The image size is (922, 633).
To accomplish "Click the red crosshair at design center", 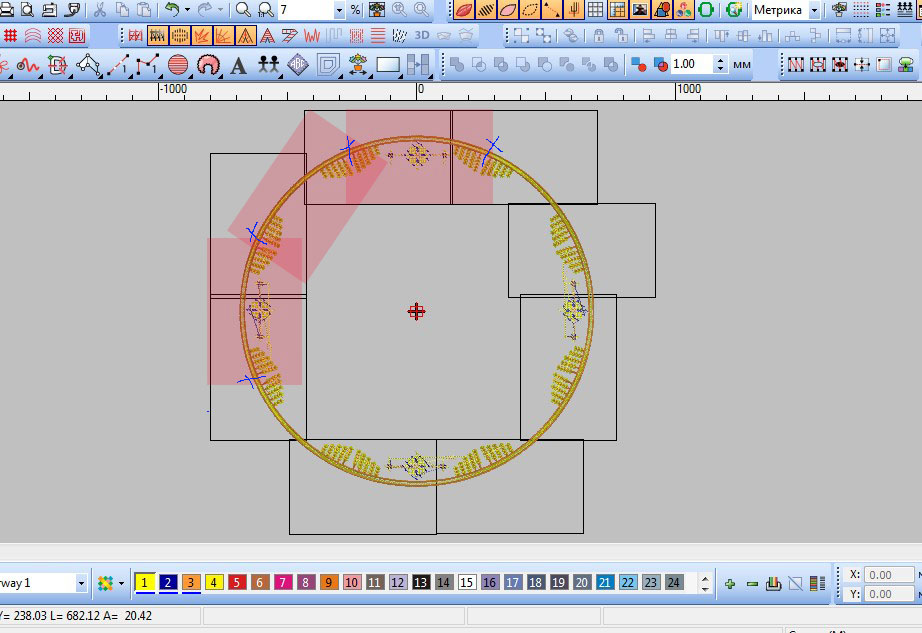I will (x=416, y=312).
